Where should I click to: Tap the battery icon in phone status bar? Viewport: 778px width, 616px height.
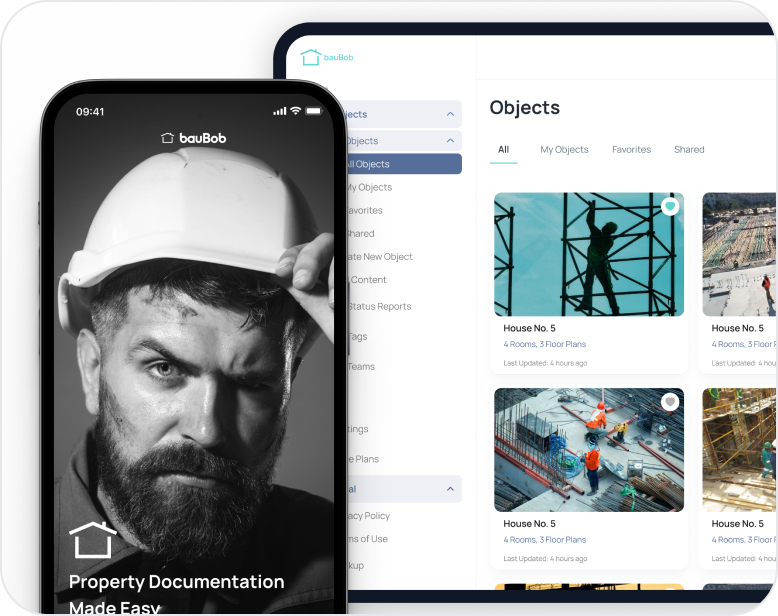[x=314, y=111]
